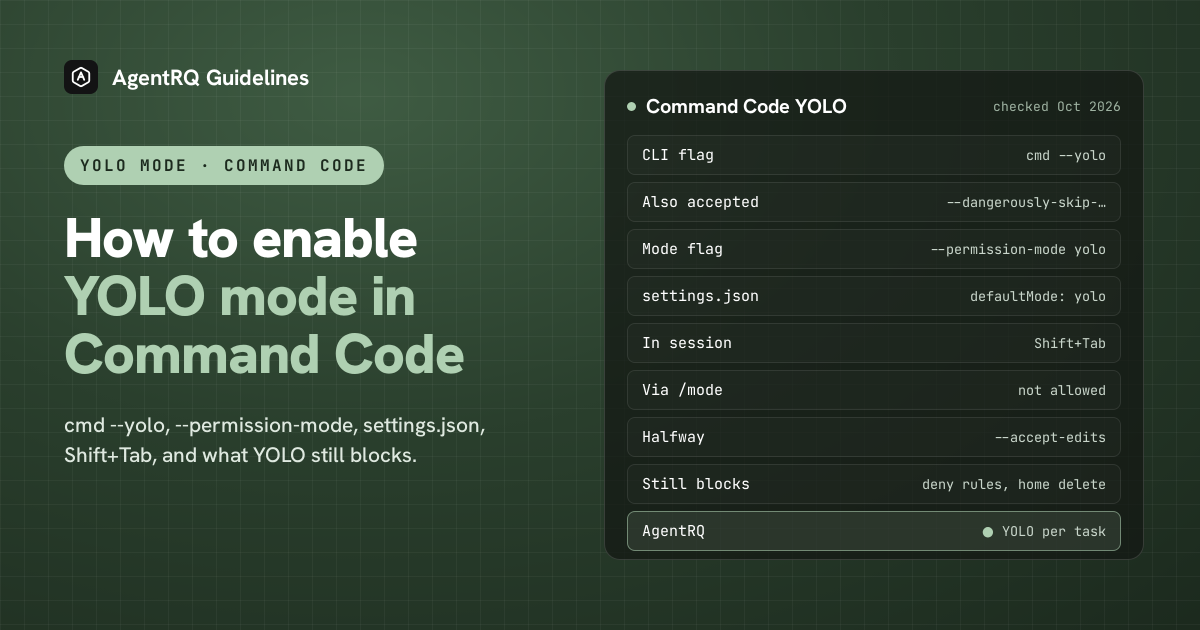Click the subtitle starting with "cmd --yolo"

coord(275,441)
